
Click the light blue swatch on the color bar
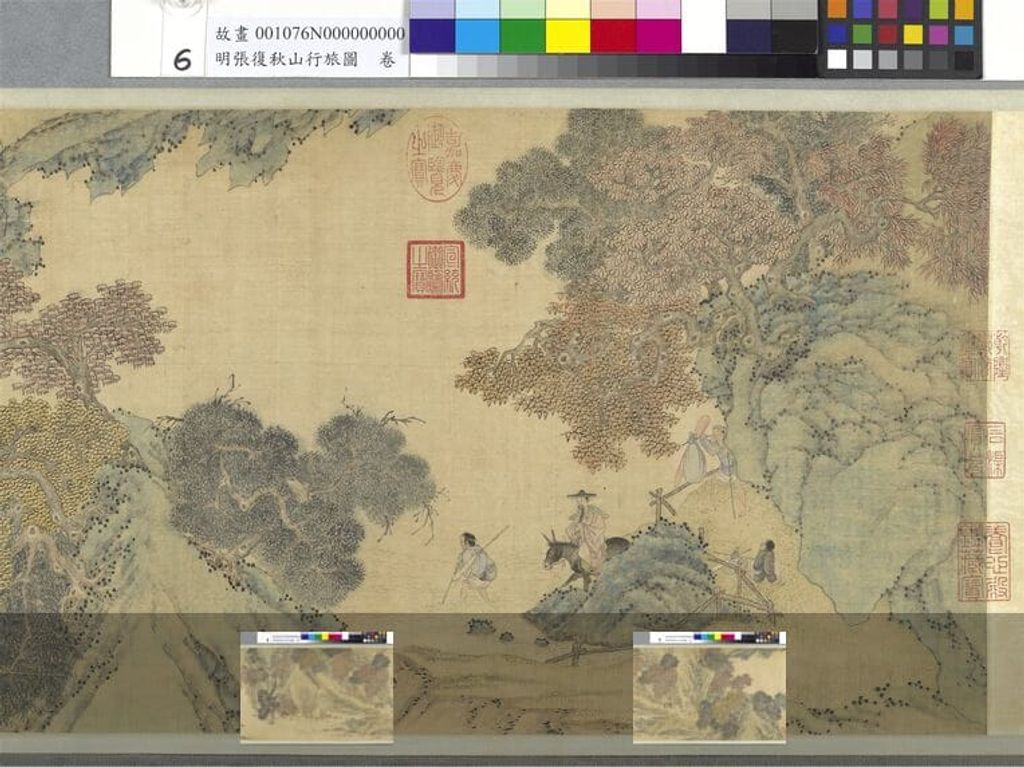coord(477,36)
